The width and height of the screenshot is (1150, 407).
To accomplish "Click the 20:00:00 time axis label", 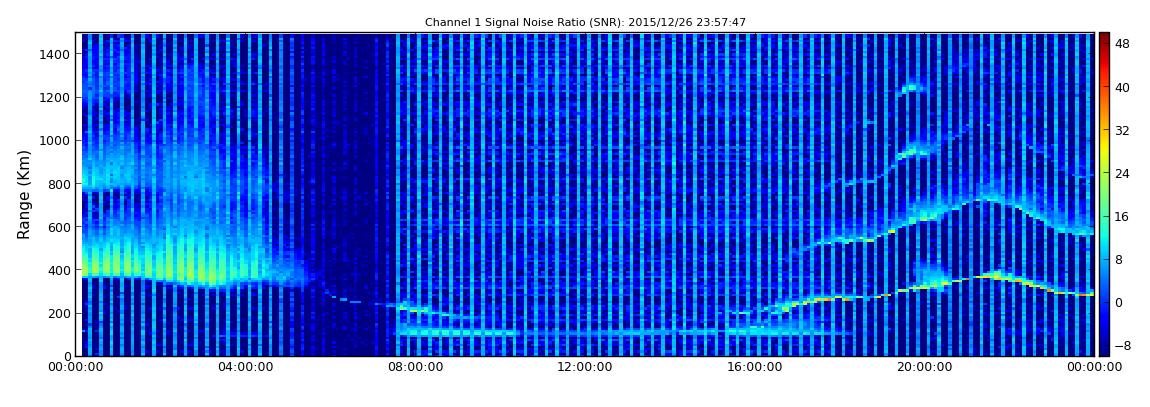I will pyautogui.click(x=924, y=367).
